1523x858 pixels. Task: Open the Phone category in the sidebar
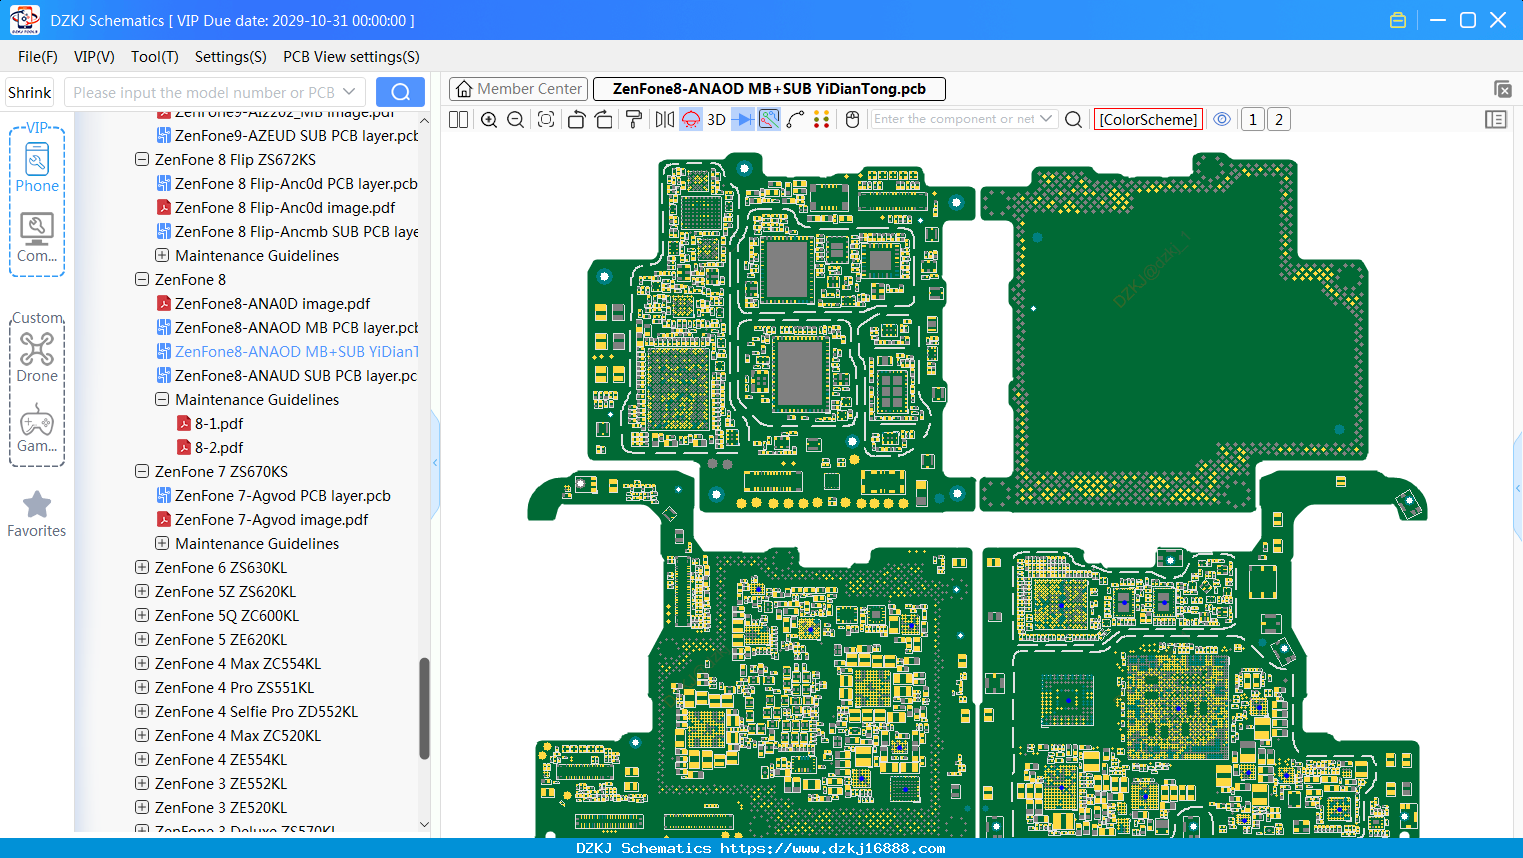pos(37,167)
